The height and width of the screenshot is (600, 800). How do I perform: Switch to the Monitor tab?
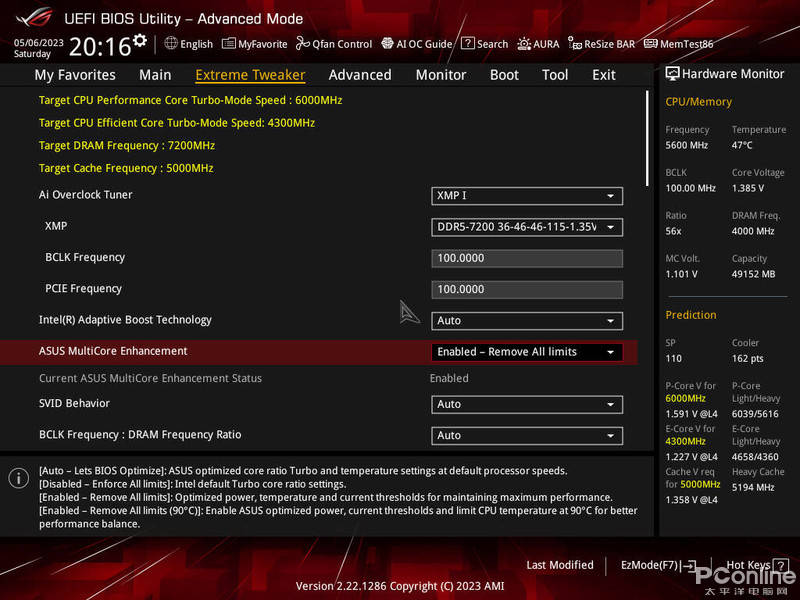click(x=441, y=75)
